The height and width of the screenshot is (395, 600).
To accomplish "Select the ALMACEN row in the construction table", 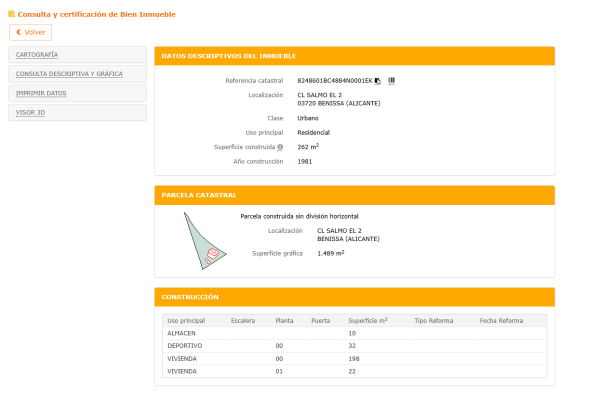I will (354, 333).
